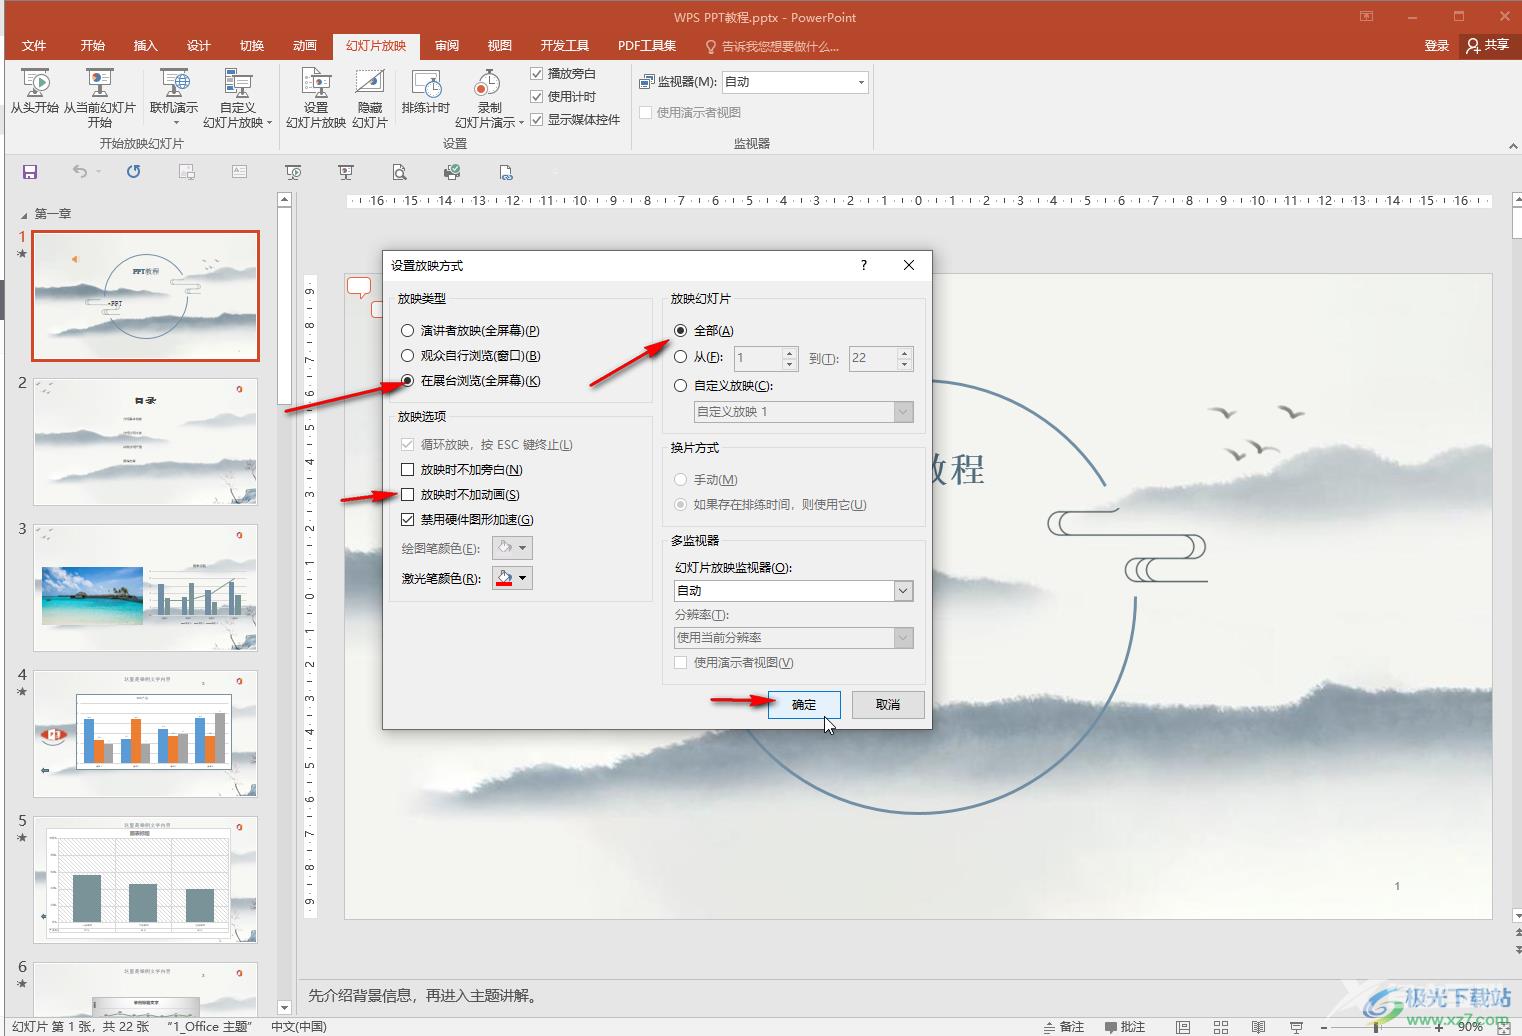Image resolution: width=1522 pixels, height=1036 pixels.
Task: Collapse the 第一章 section in slide panel
Action: (24, 215)
